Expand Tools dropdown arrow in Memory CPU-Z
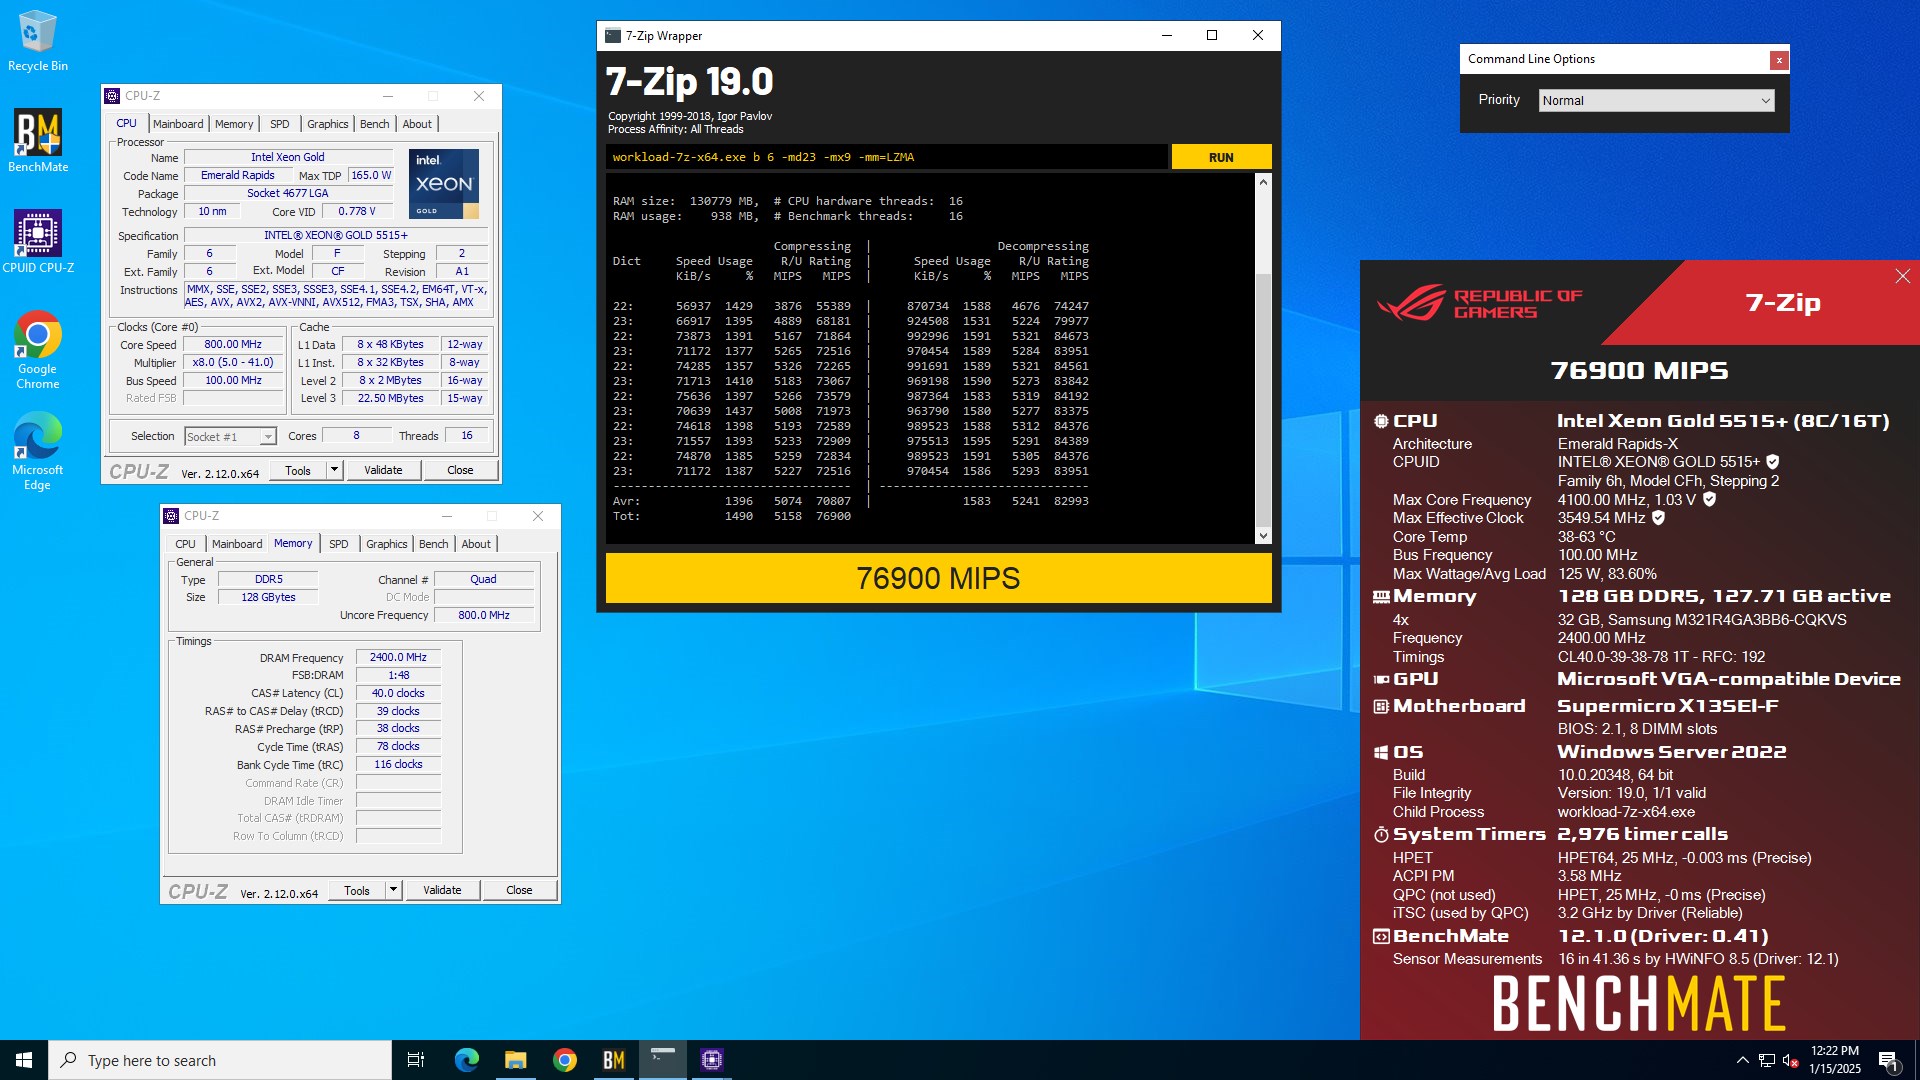The height and width of the screenshot is (1080, 1920). coord(393,890)
